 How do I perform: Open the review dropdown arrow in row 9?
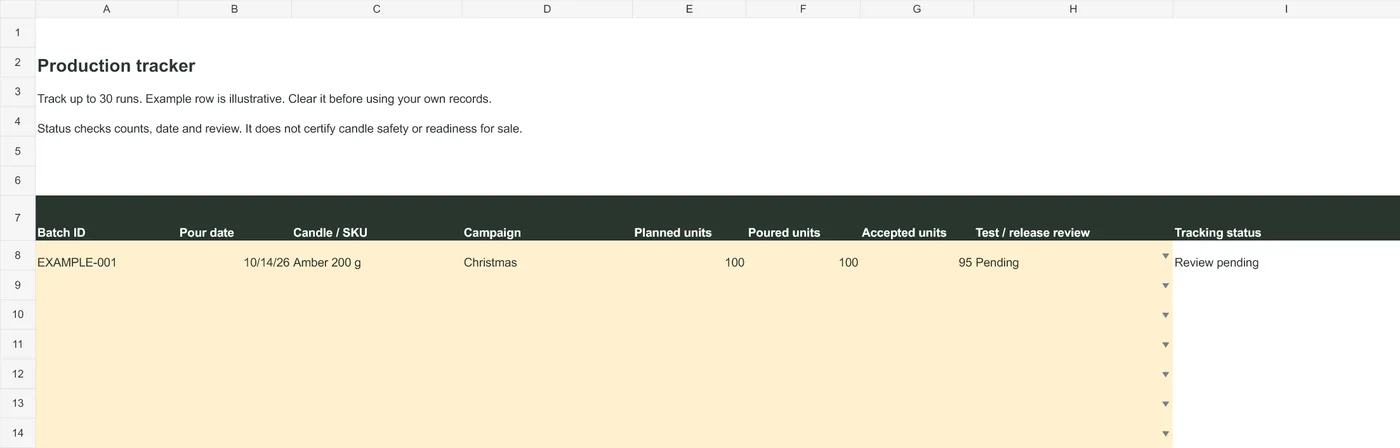pyautogui.click(x=1165, y=285)
